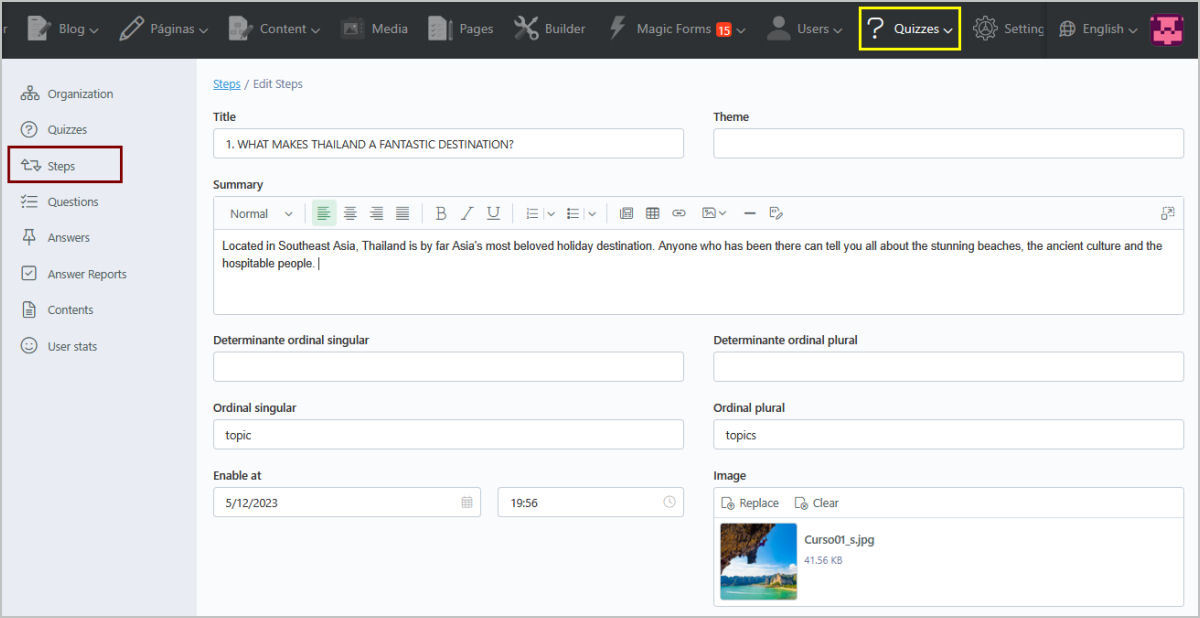Justify text in Summary editor
Screen dimensions: 1200x618
pos(402,213)
